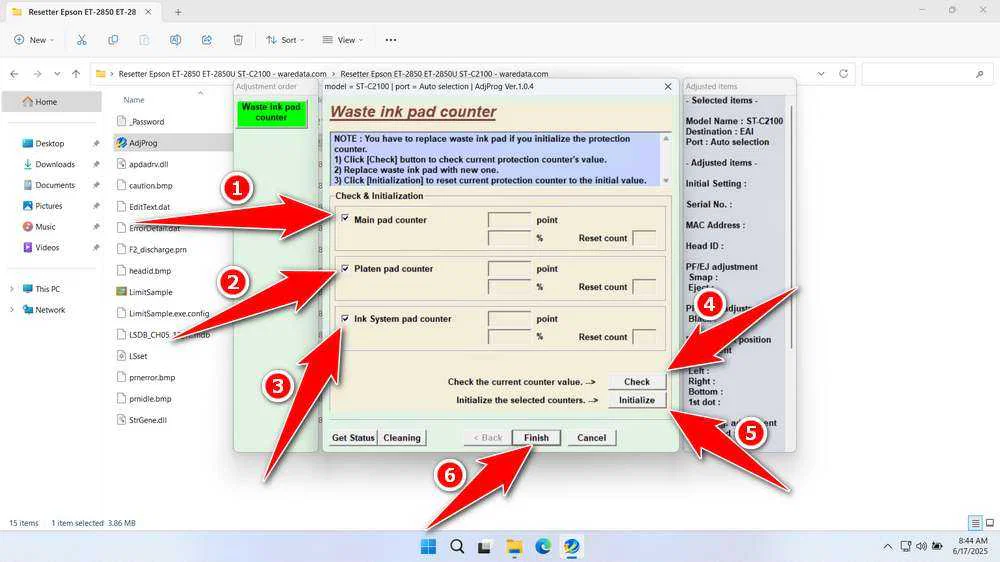Screen dimensions: 1000x562
Task: Select Downloads in the navigation pane
Action: pyautogui.click(x=55, y=164)
